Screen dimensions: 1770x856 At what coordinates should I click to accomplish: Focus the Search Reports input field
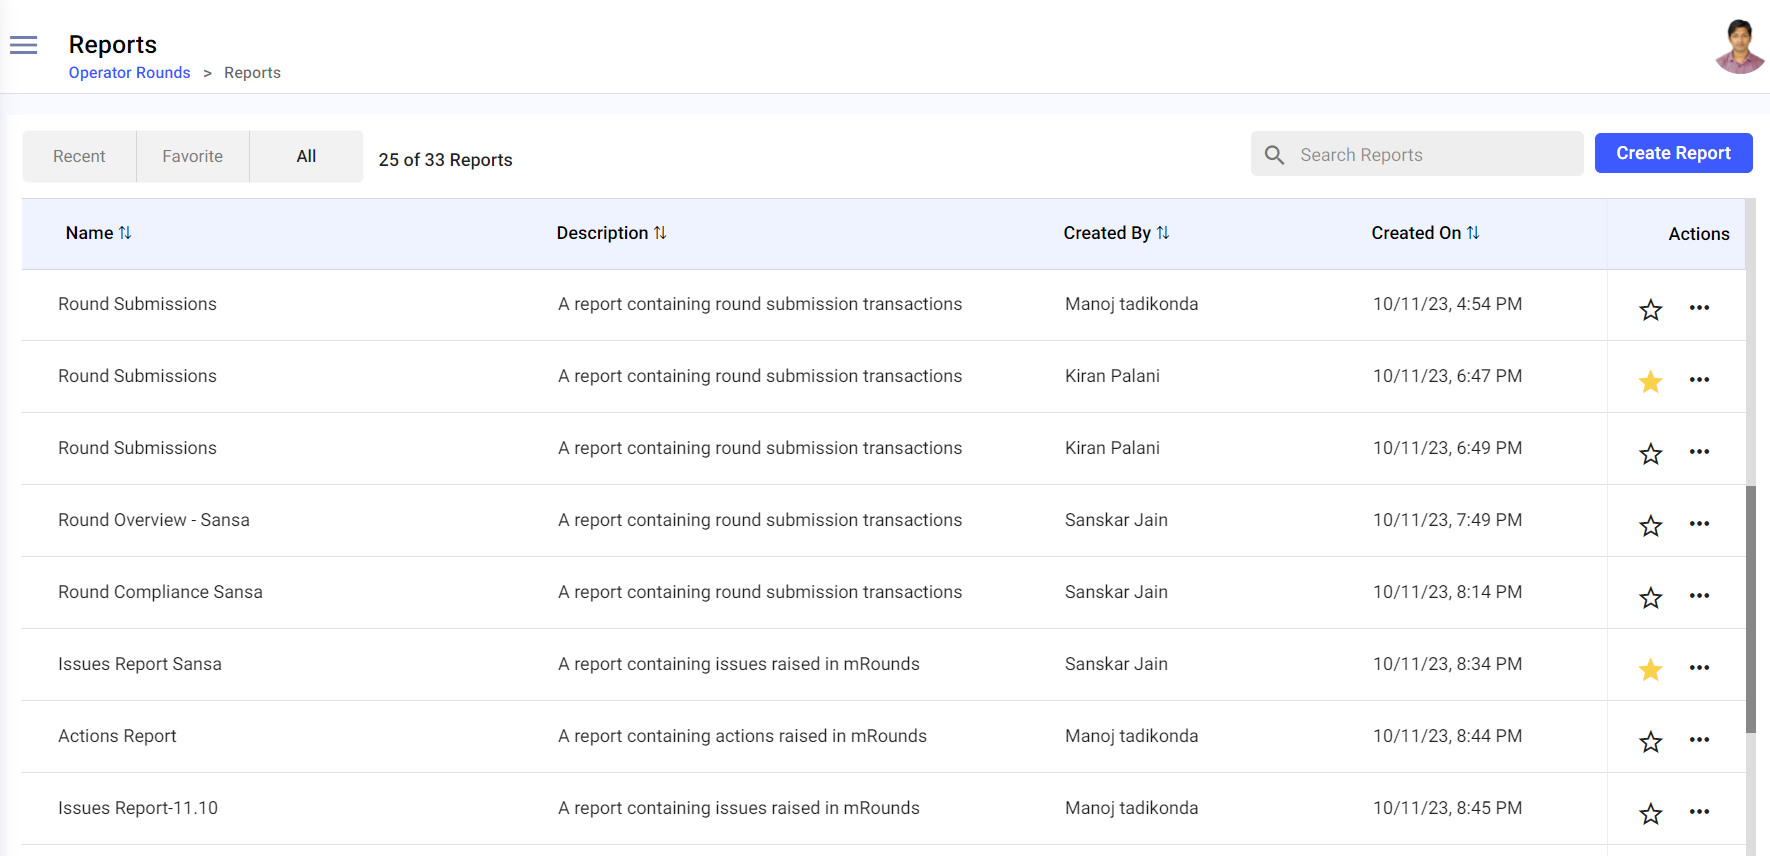tap(1430, 155)
